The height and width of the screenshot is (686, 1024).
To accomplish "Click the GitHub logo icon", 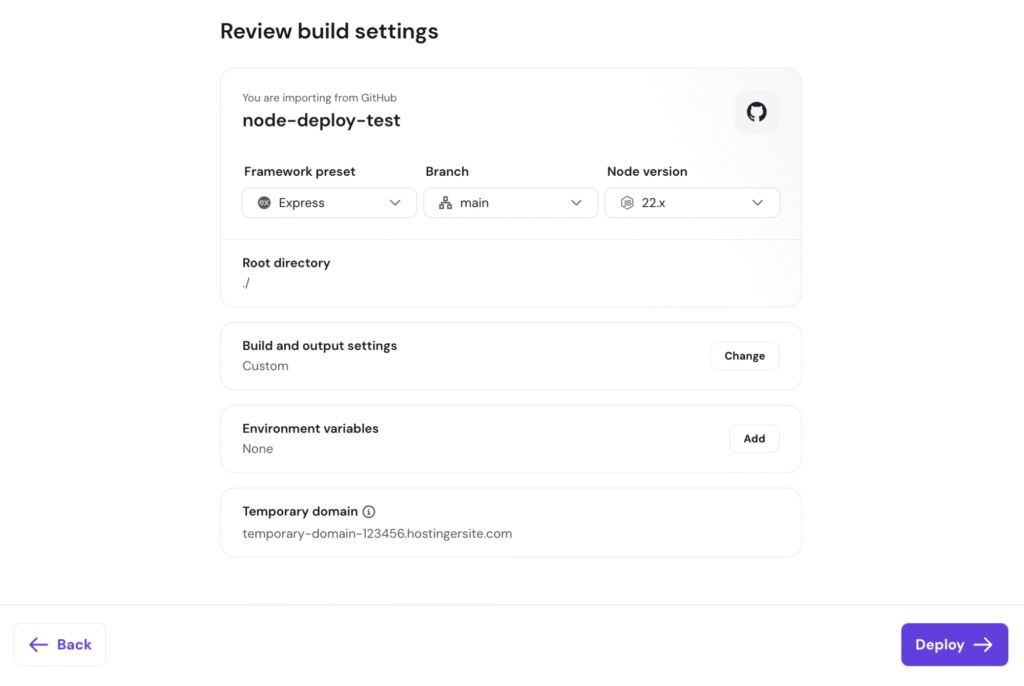I will pos(756,112).
